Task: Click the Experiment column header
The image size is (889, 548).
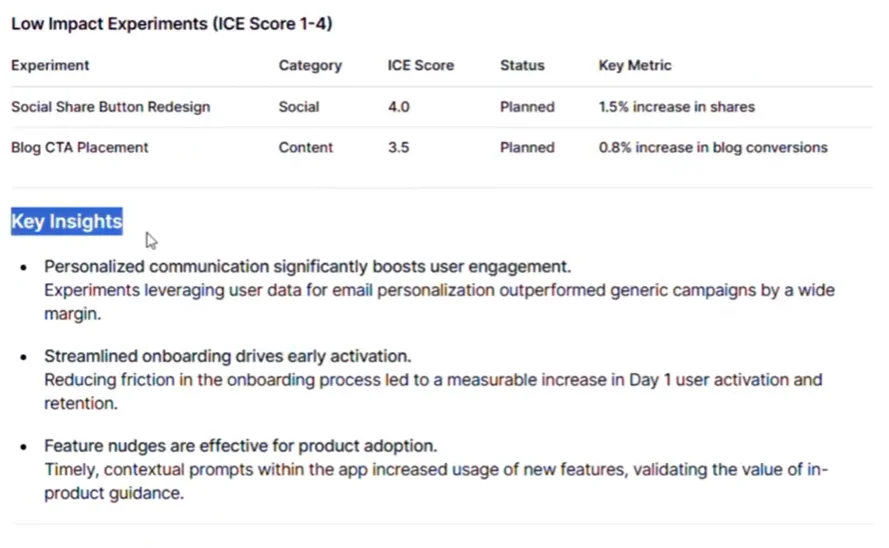Action: point(50,65)
